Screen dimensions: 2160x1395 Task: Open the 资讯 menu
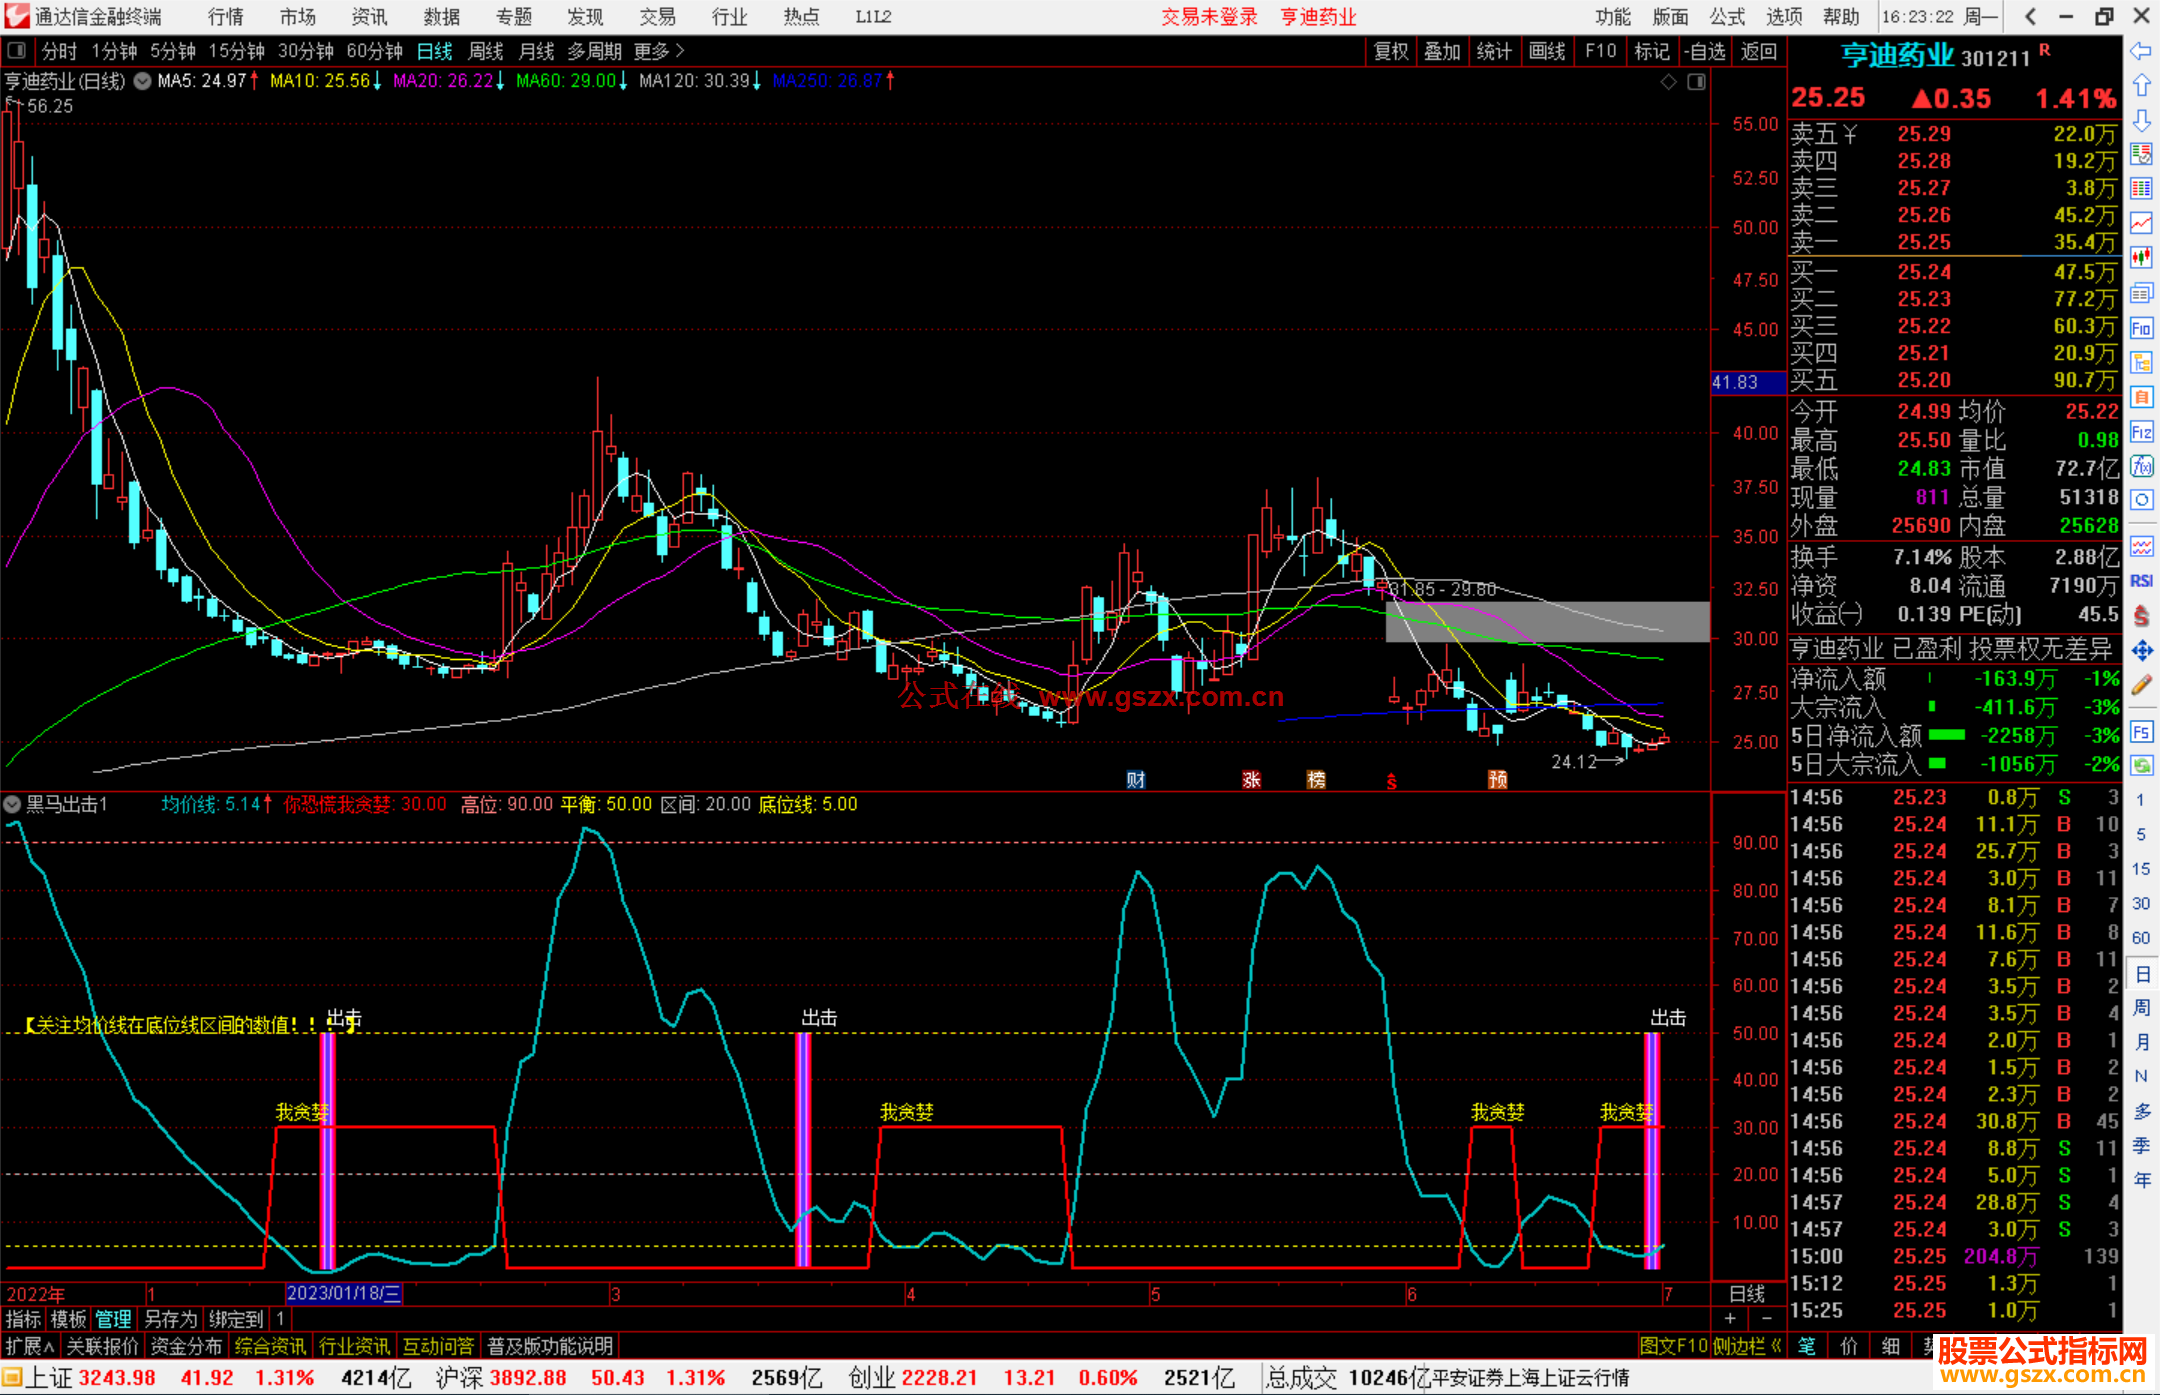(369, 16)
